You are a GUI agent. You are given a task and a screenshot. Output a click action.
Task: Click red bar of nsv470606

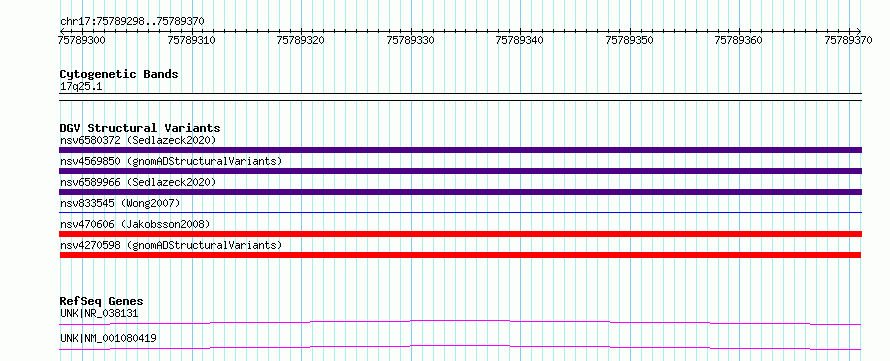460,234
